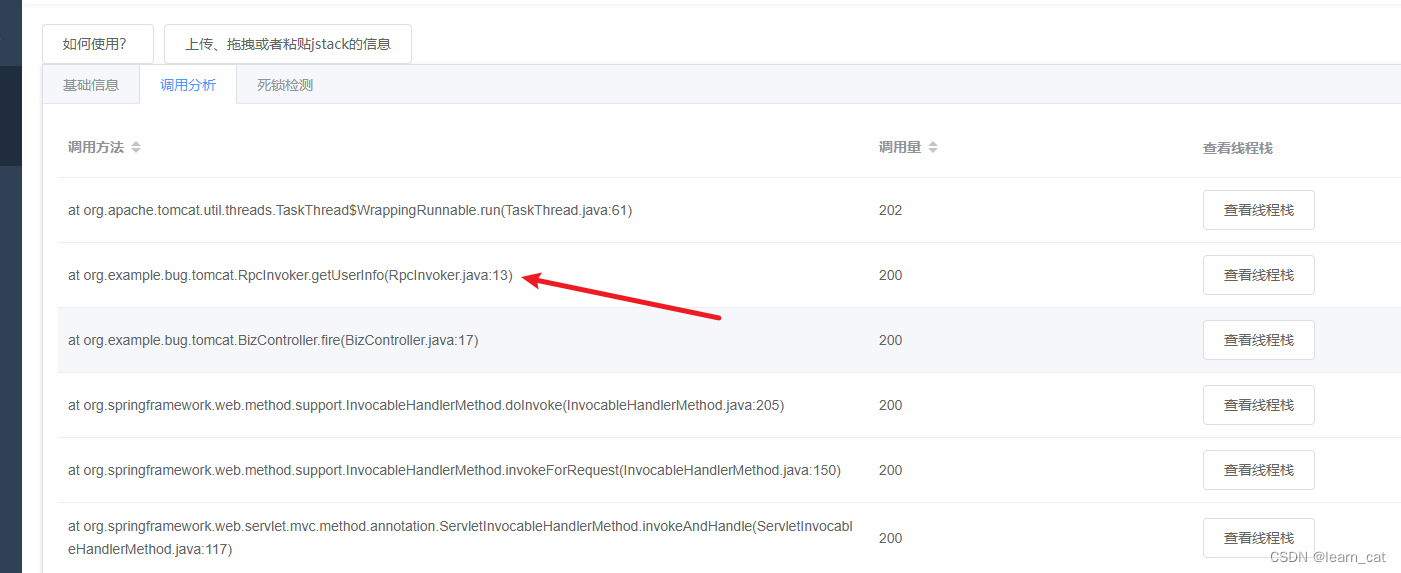Select the 调用分析 tab

click(188, 85)
